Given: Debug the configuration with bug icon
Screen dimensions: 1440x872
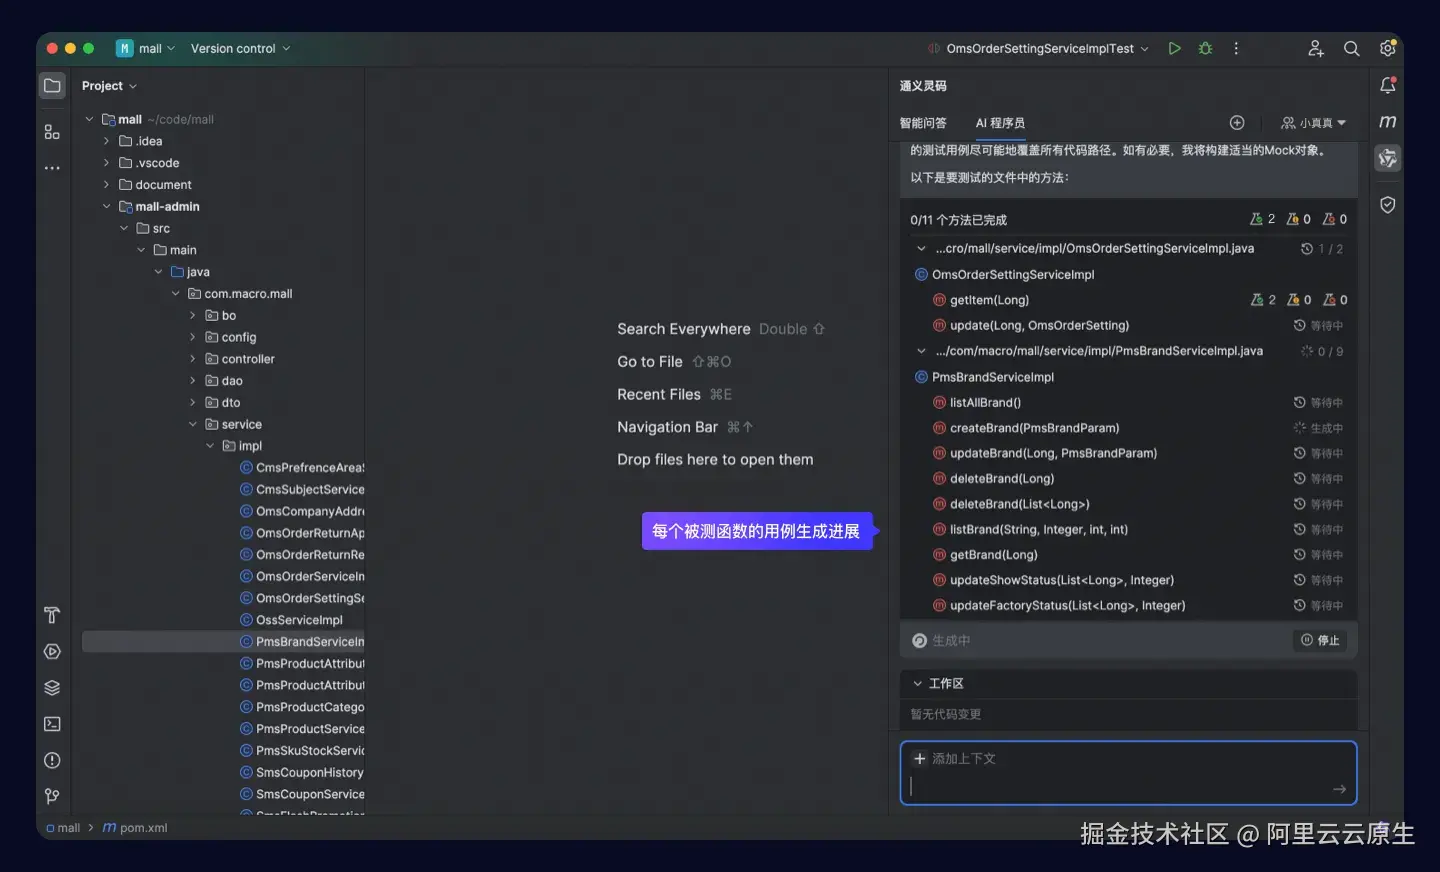Looking at the screenshot, I should pos(1206,48).
